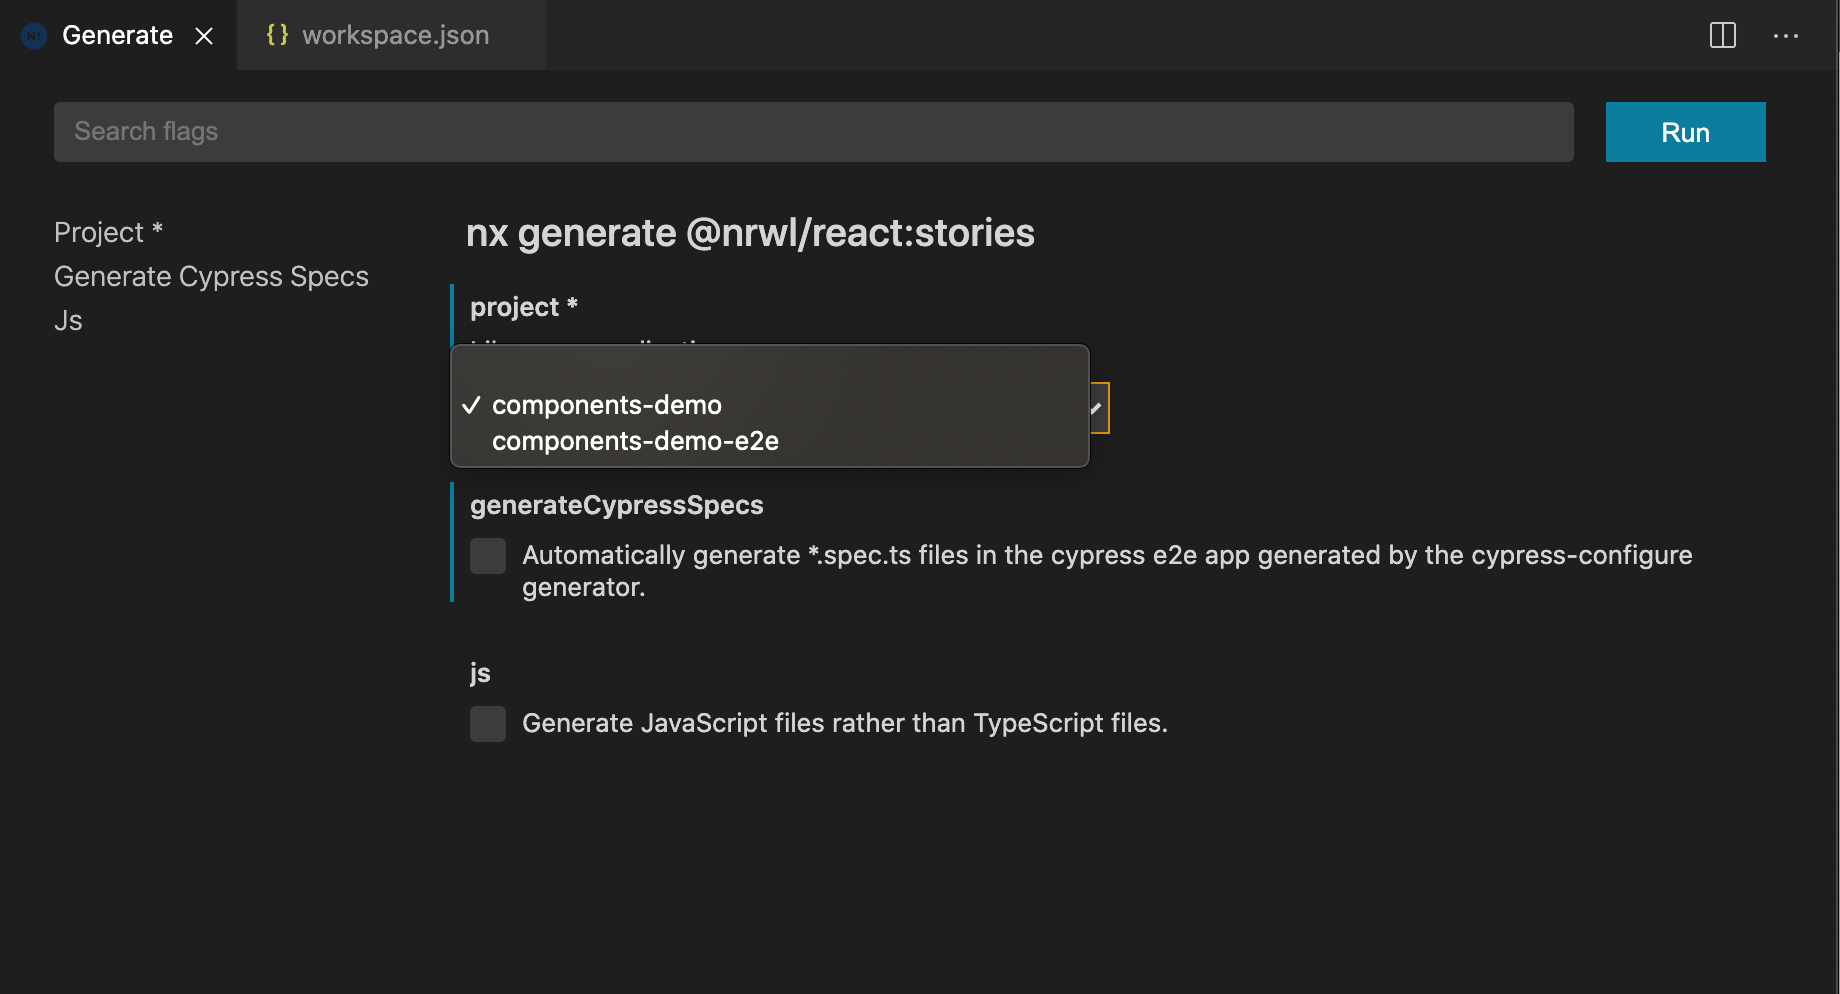
Task: Choose components-demo-e2e in the project dropdown
Action: pyautogui.click(x=769, y=441)
